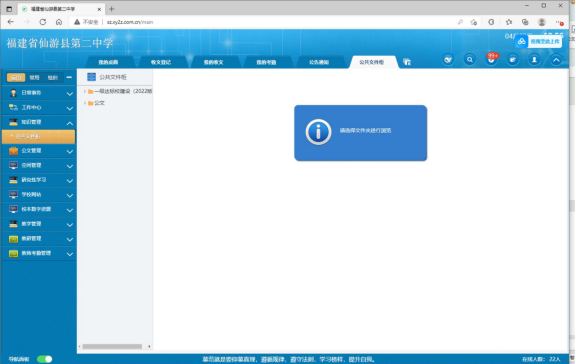Select 公共文件柜 item in sidebar
The width and height of the screenshot is (576, 364).
tap(39, 137)
